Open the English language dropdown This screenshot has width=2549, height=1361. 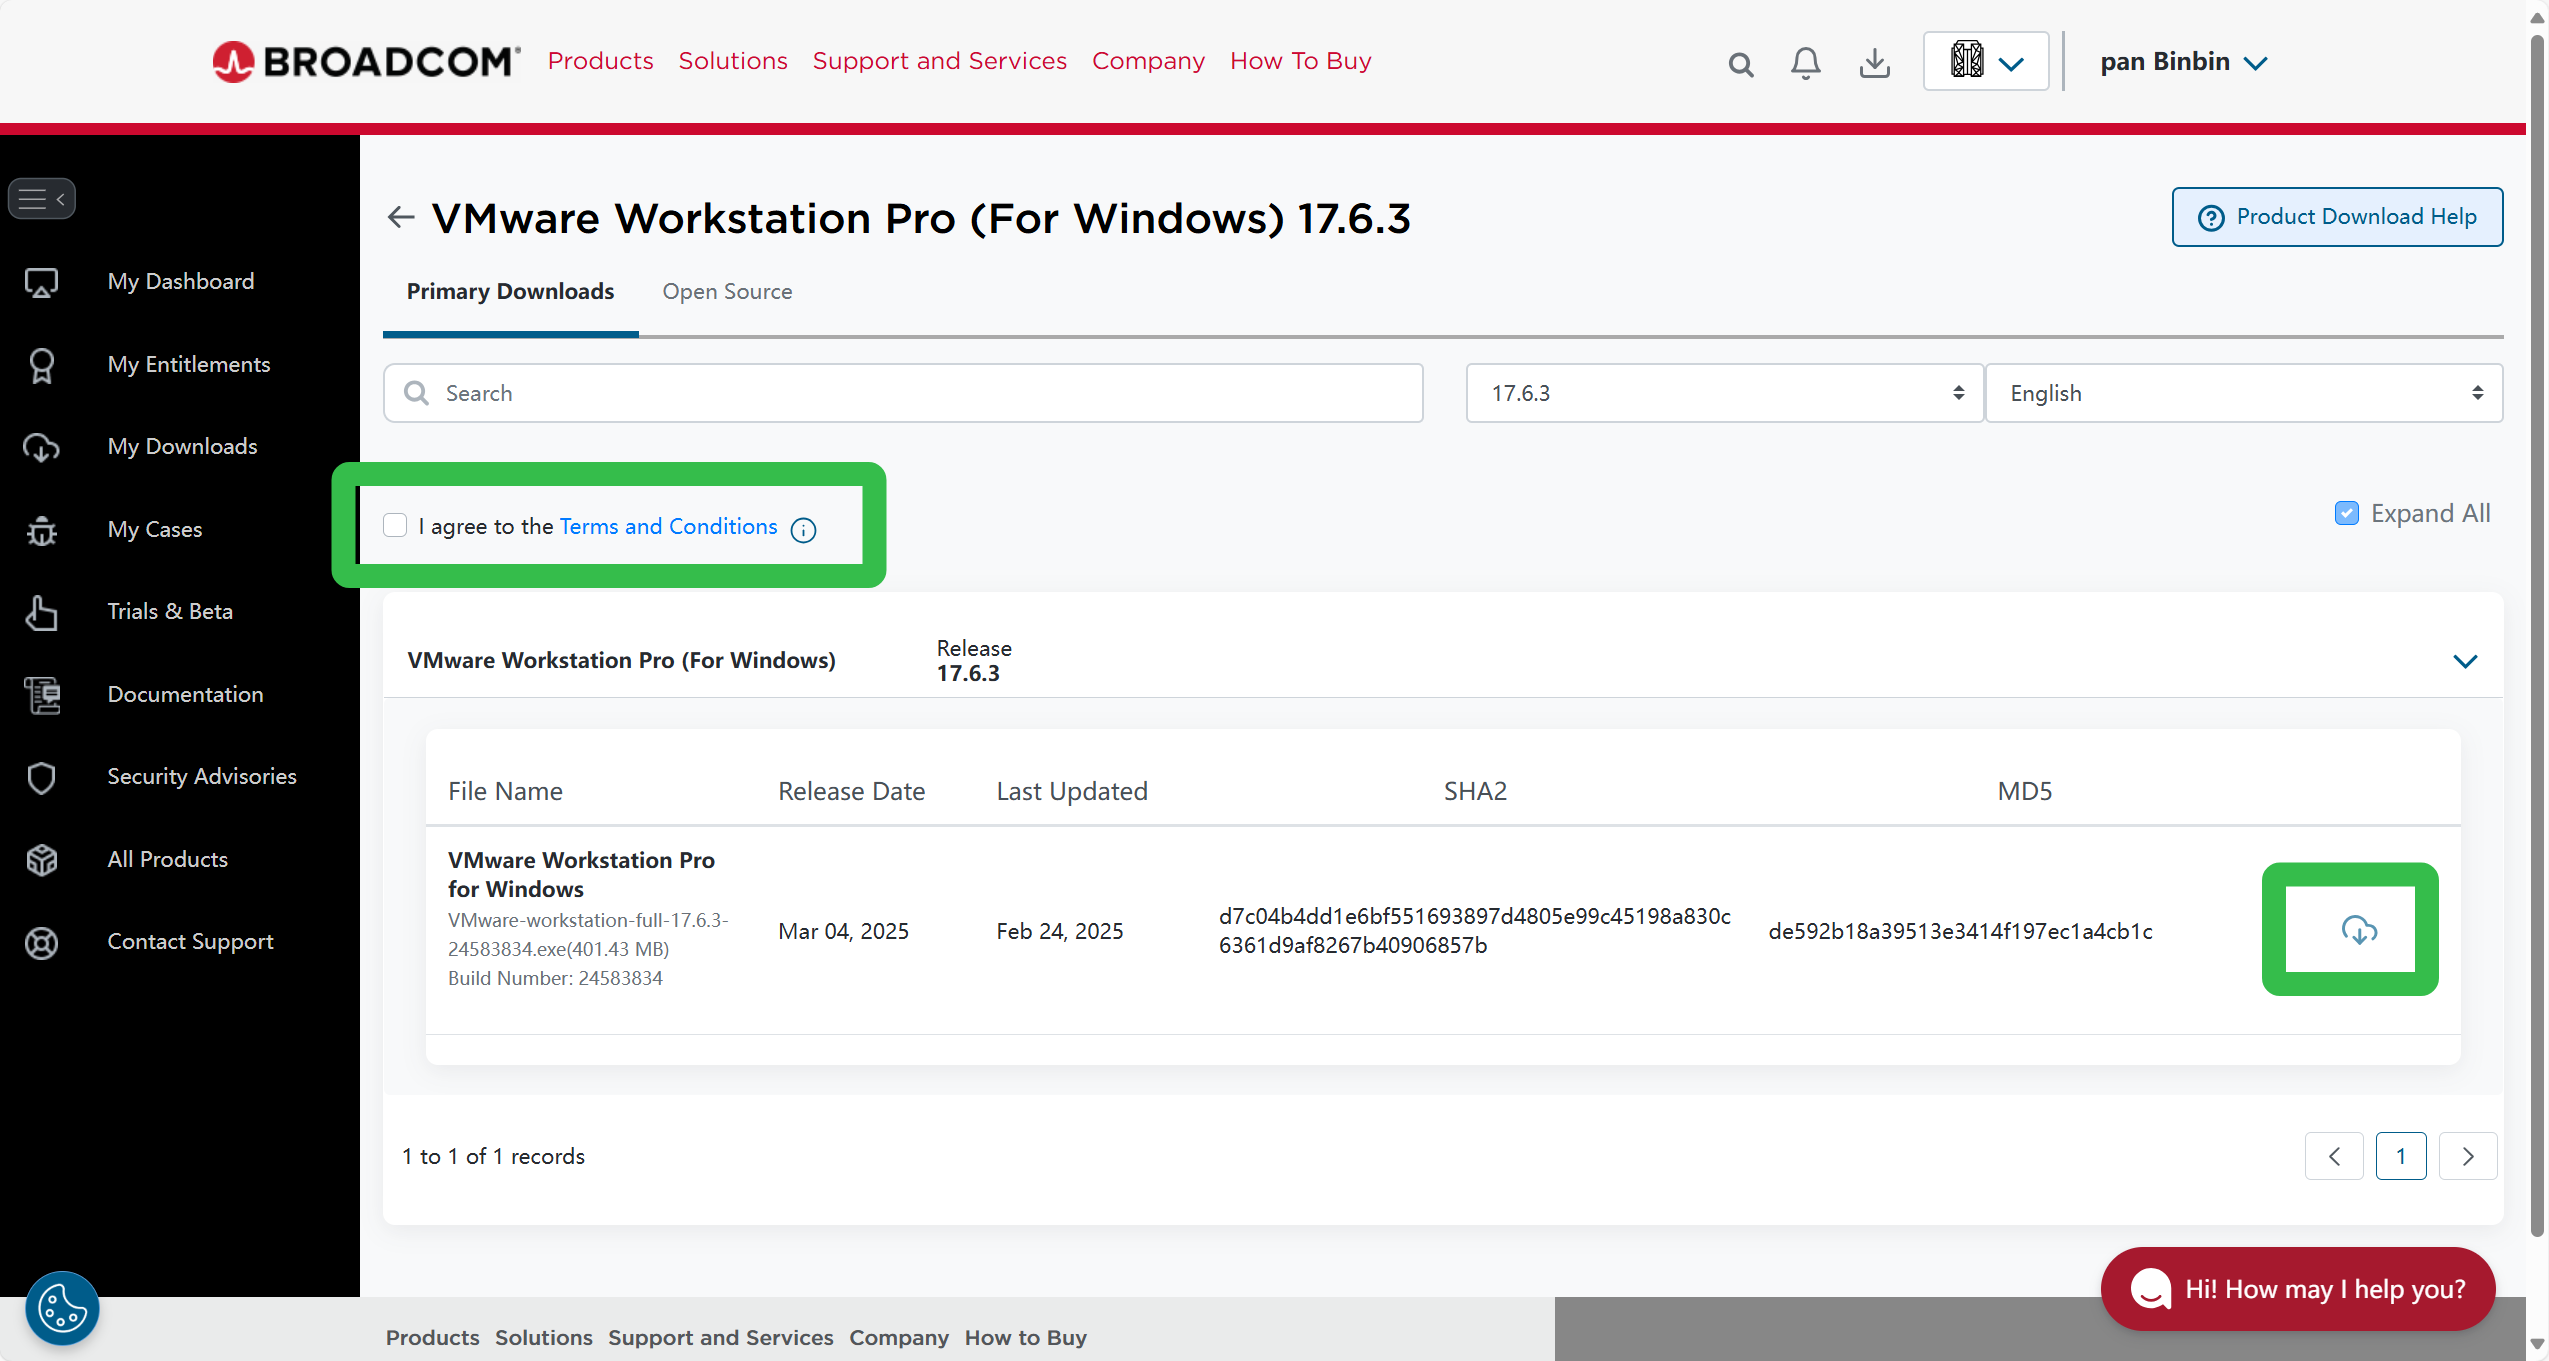tap(2243, 393)
